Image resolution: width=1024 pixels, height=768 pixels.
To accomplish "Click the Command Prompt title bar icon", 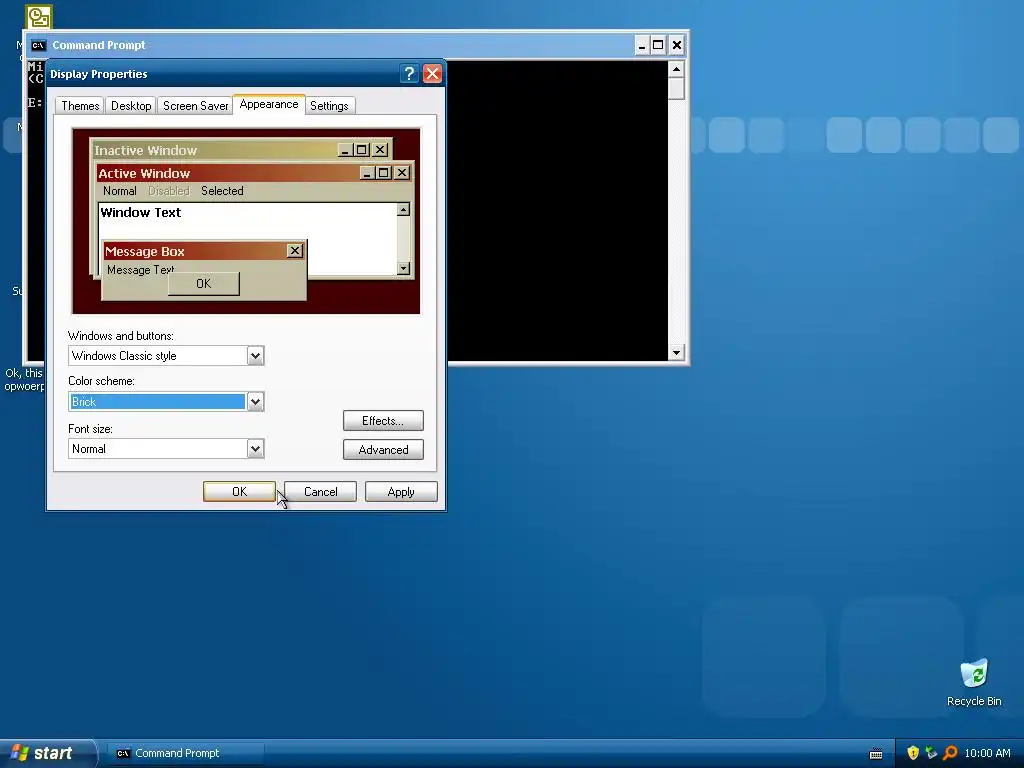I will [x=39, y=45].
